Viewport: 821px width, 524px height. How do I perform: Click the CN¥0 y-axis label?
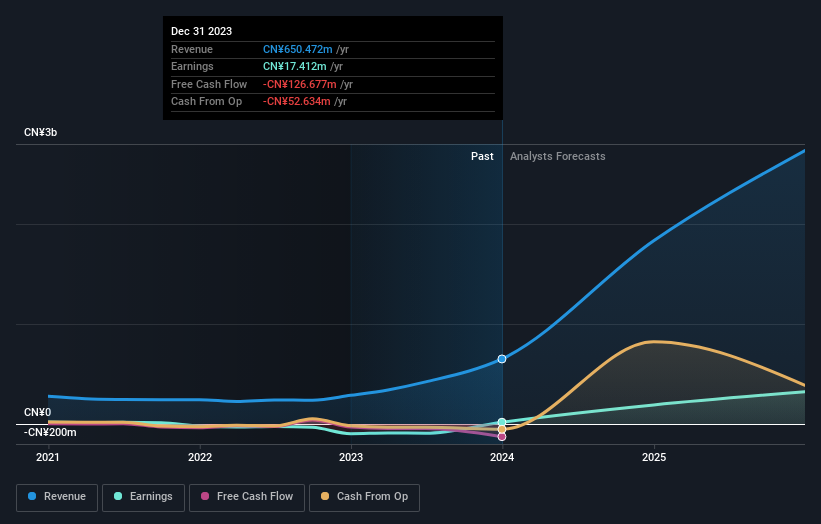click(x=38, y=412)
